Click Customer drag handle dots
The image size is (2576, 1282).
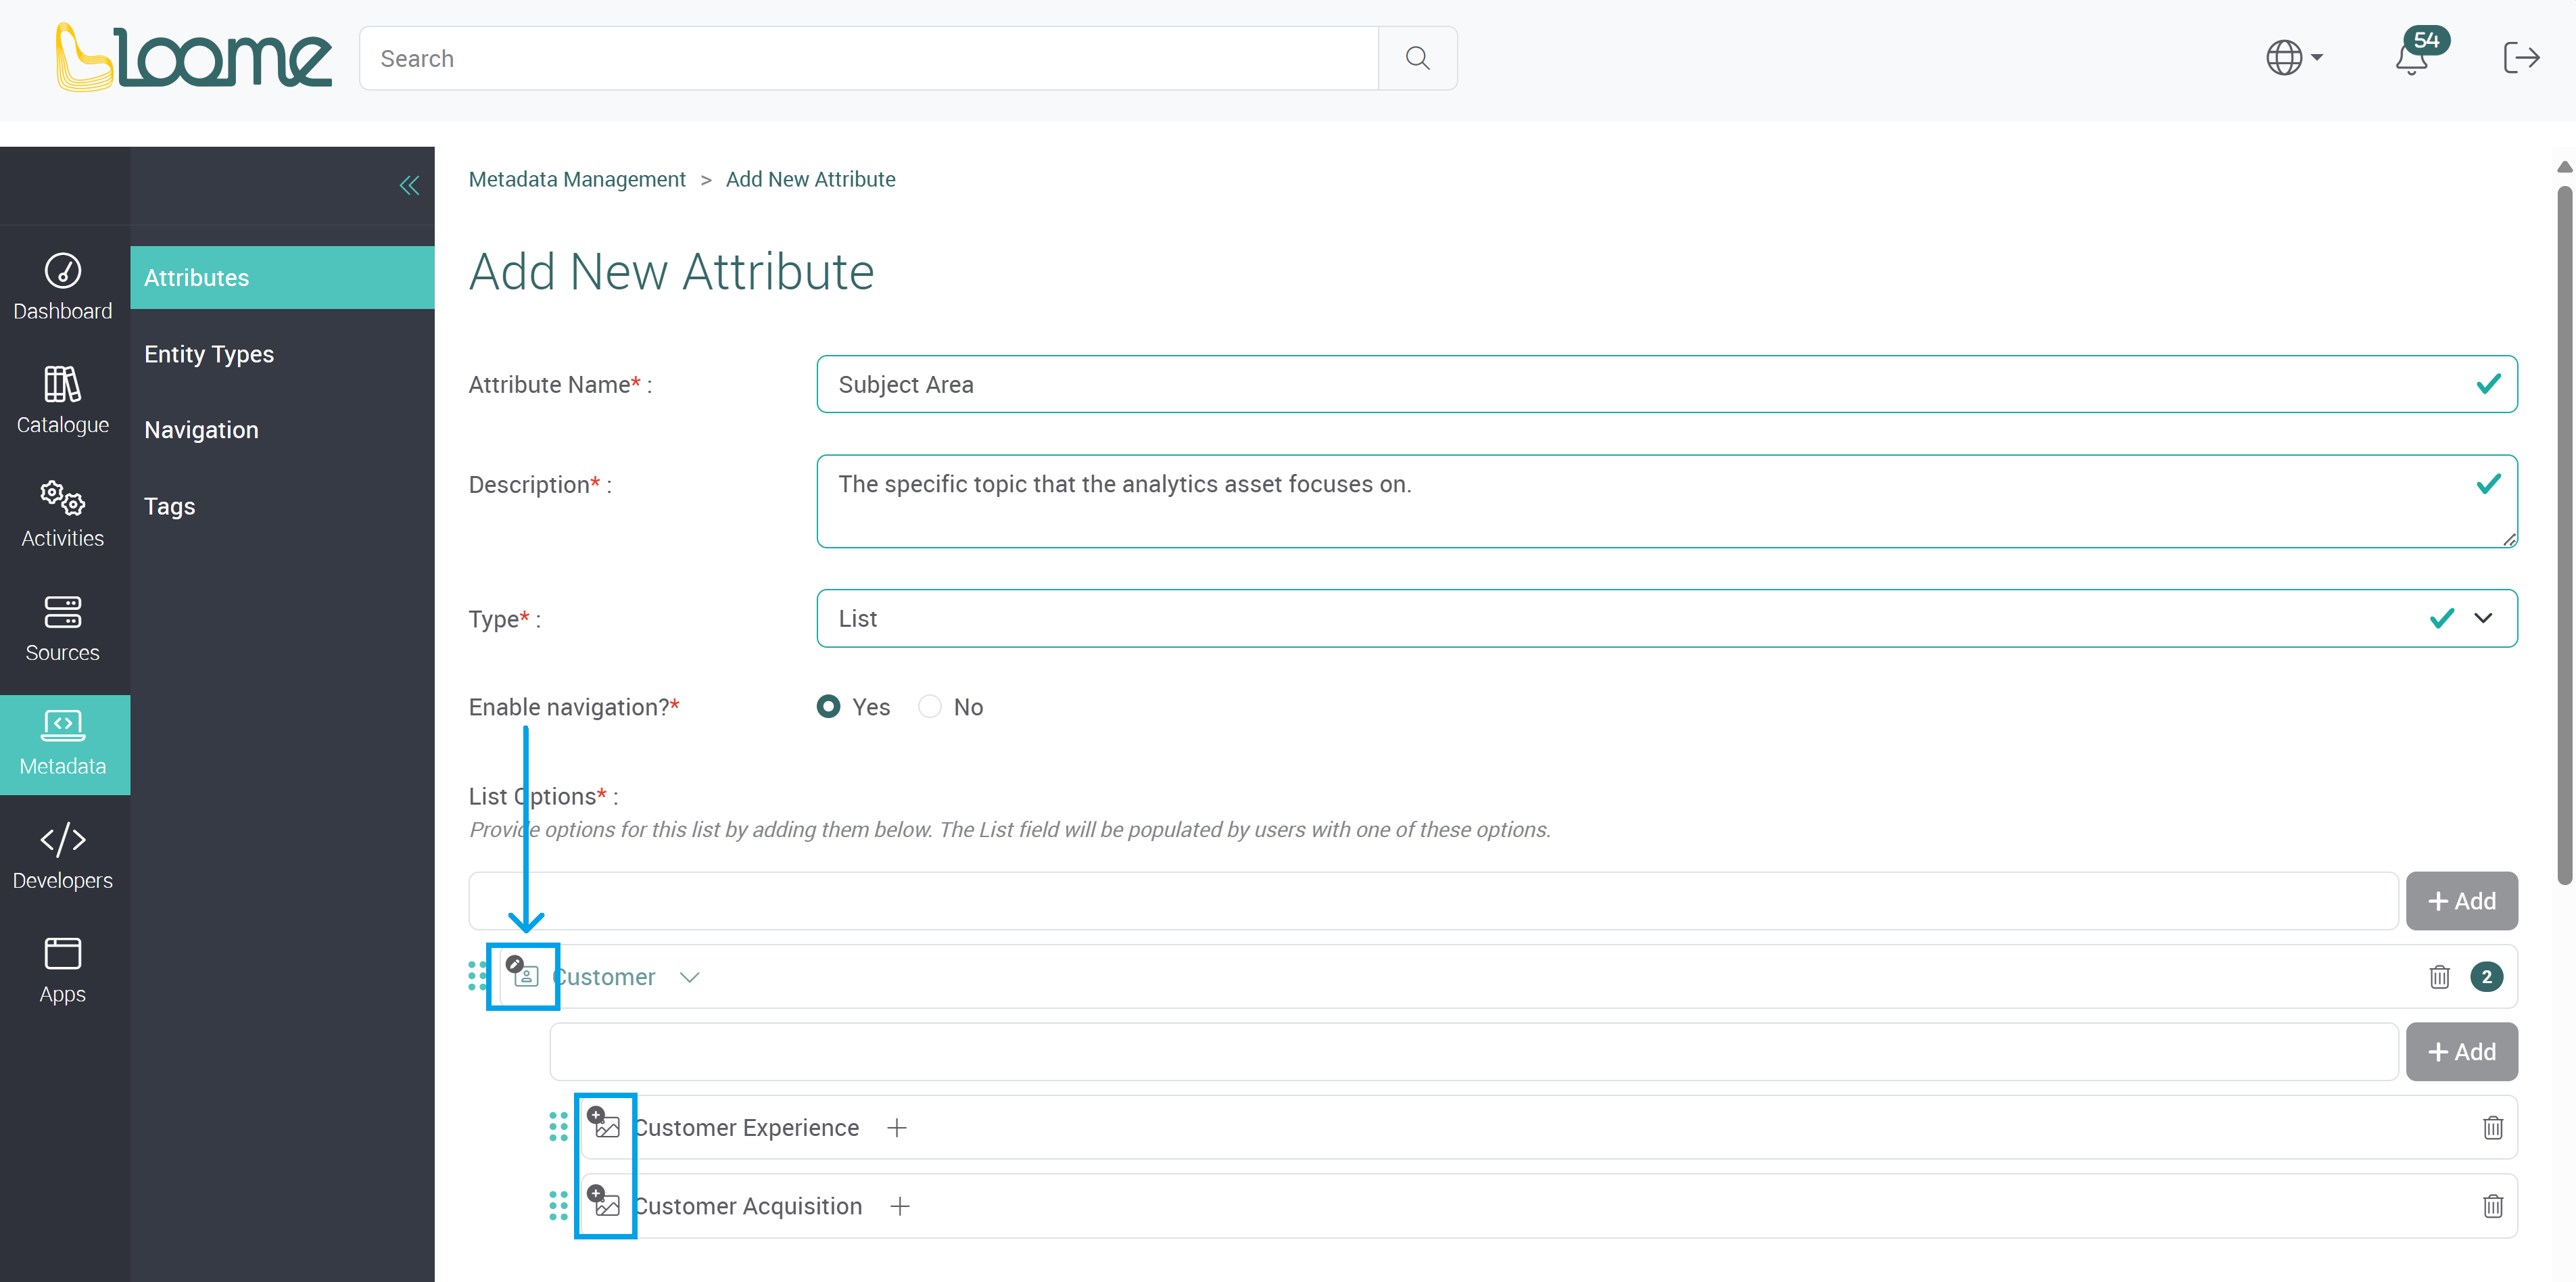pos(477,976)
